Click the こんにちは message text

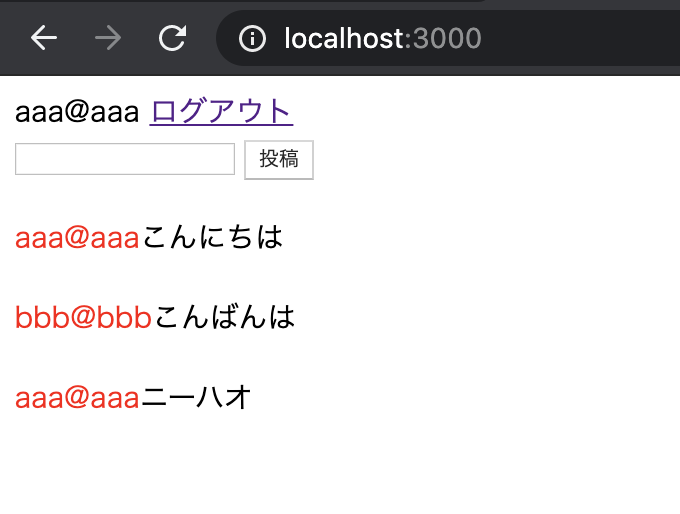pyautogui.click(x=213, y=238)
